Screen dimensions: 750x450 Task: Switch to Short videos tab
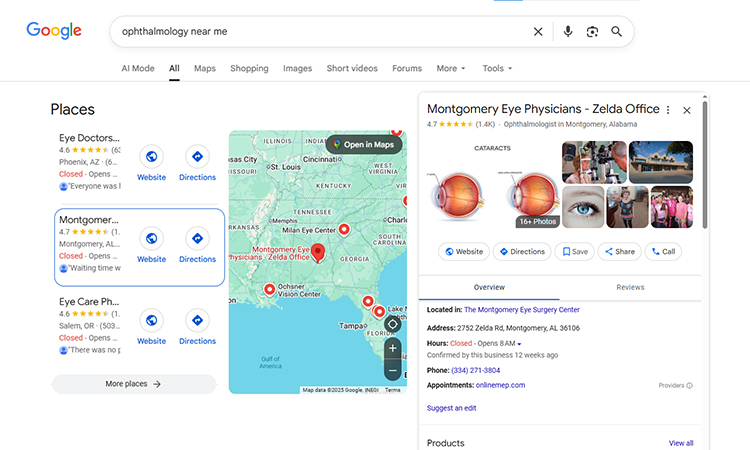tap(352, 68)
